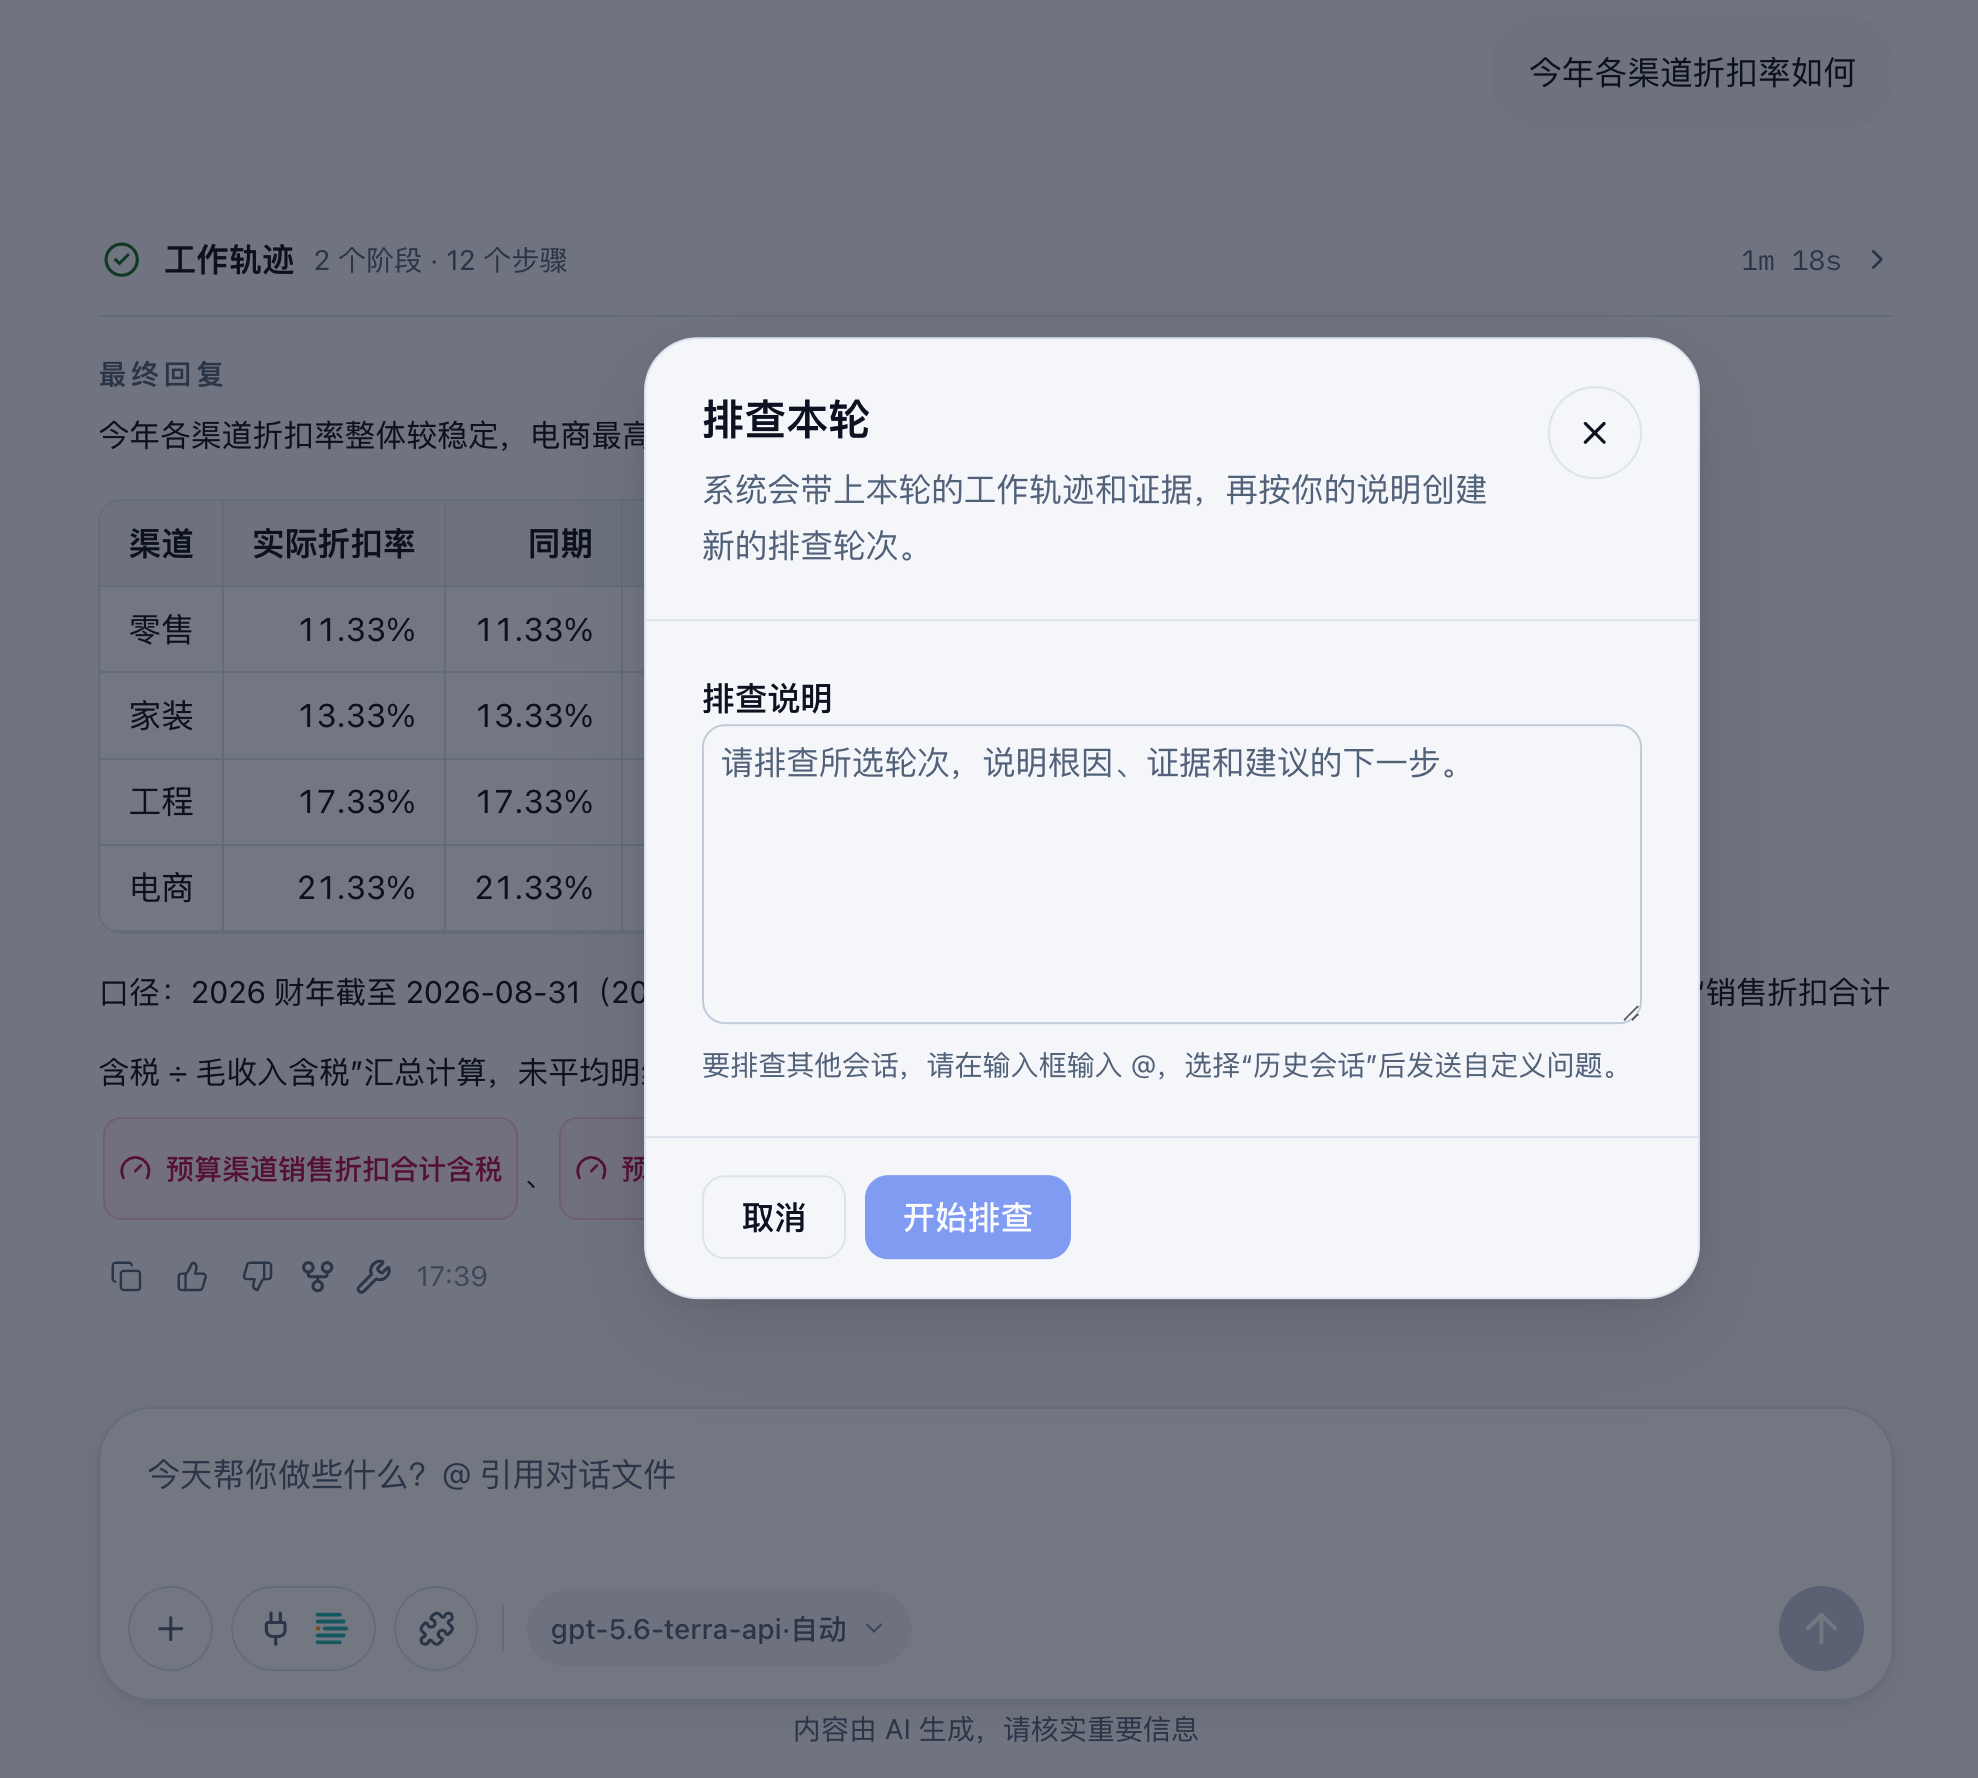
Task: Click the 最终回复 heading
Action: (161, 374)
